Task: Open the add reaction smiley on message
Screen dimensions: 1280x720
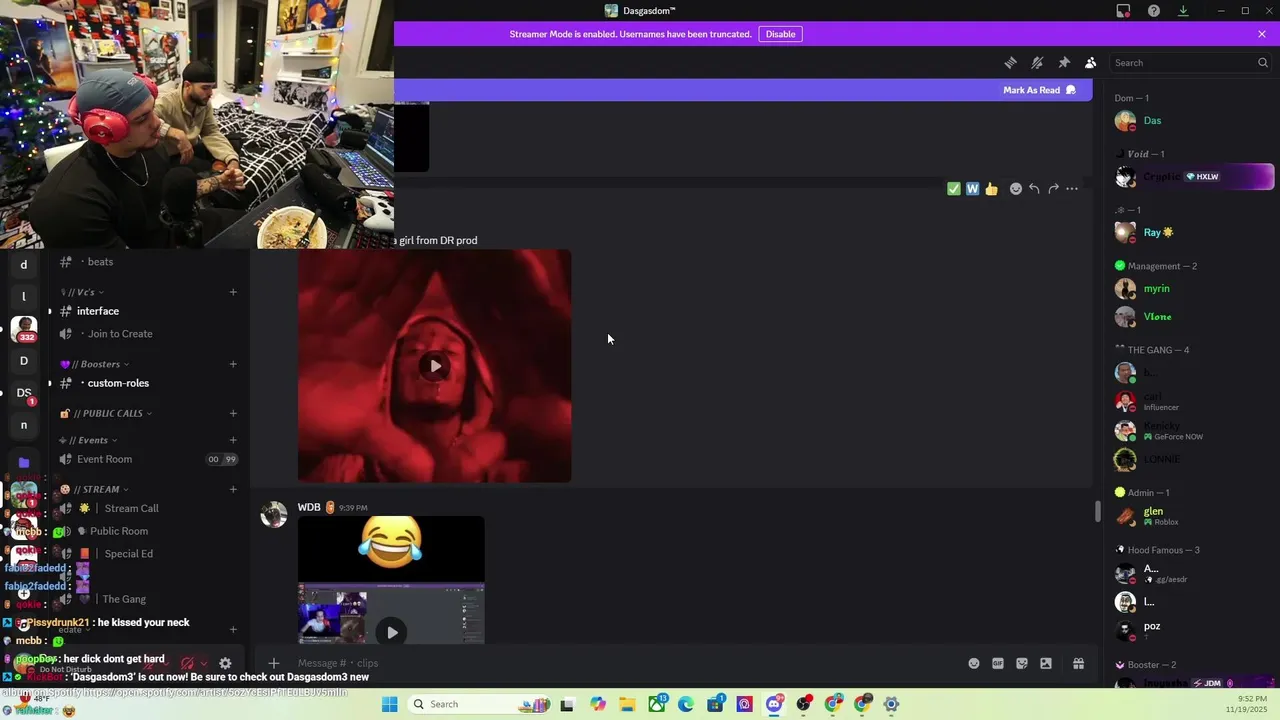Action: [1016, 188]
